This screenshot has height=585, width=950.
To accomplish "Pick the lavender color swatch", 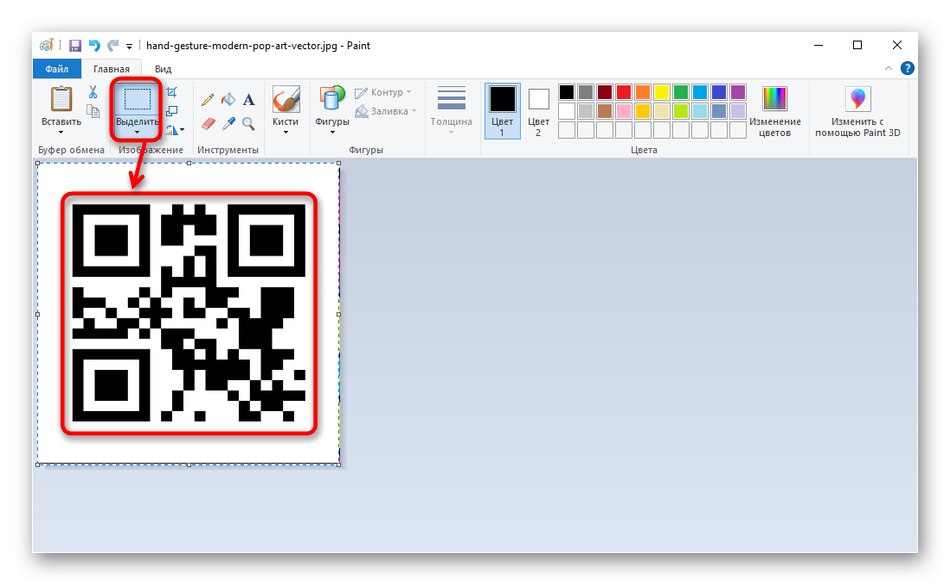I will [738, 111].
